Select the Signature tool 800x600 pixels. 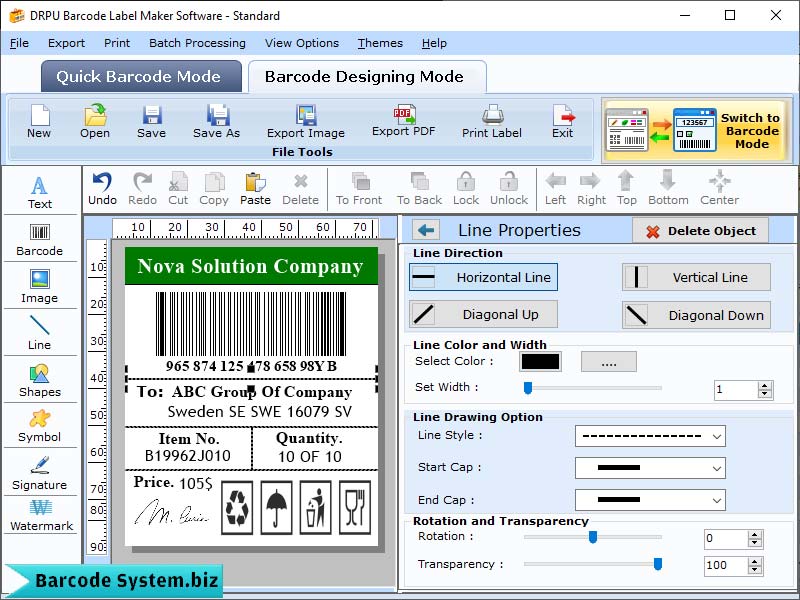[x=39, y=472]
